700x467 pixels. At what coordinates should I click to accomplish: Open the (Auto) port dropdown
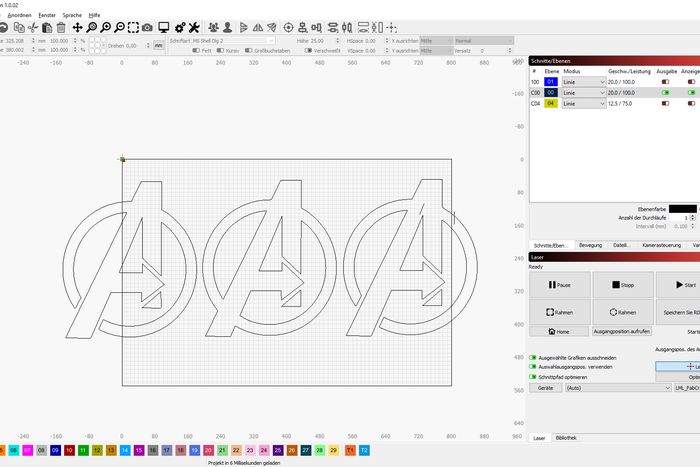[618, 388]
